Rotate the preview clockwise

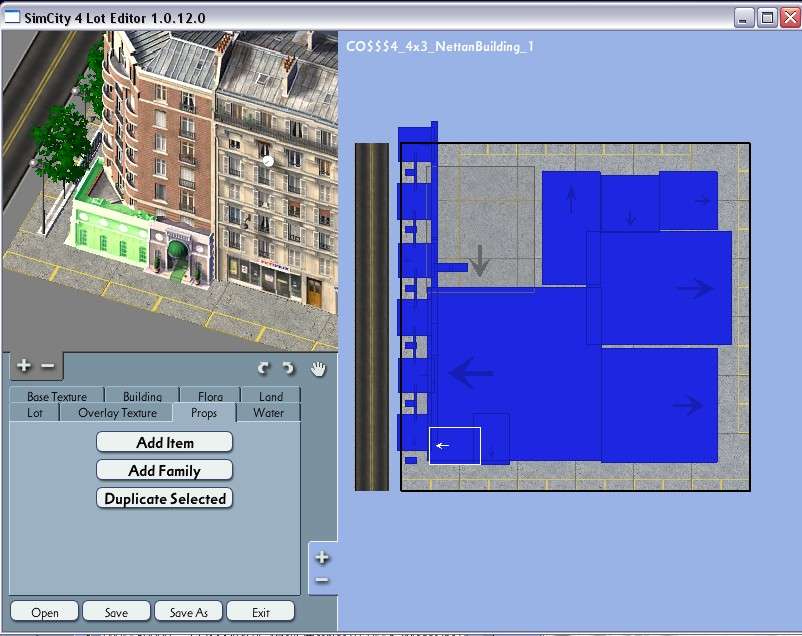(288, 368)
